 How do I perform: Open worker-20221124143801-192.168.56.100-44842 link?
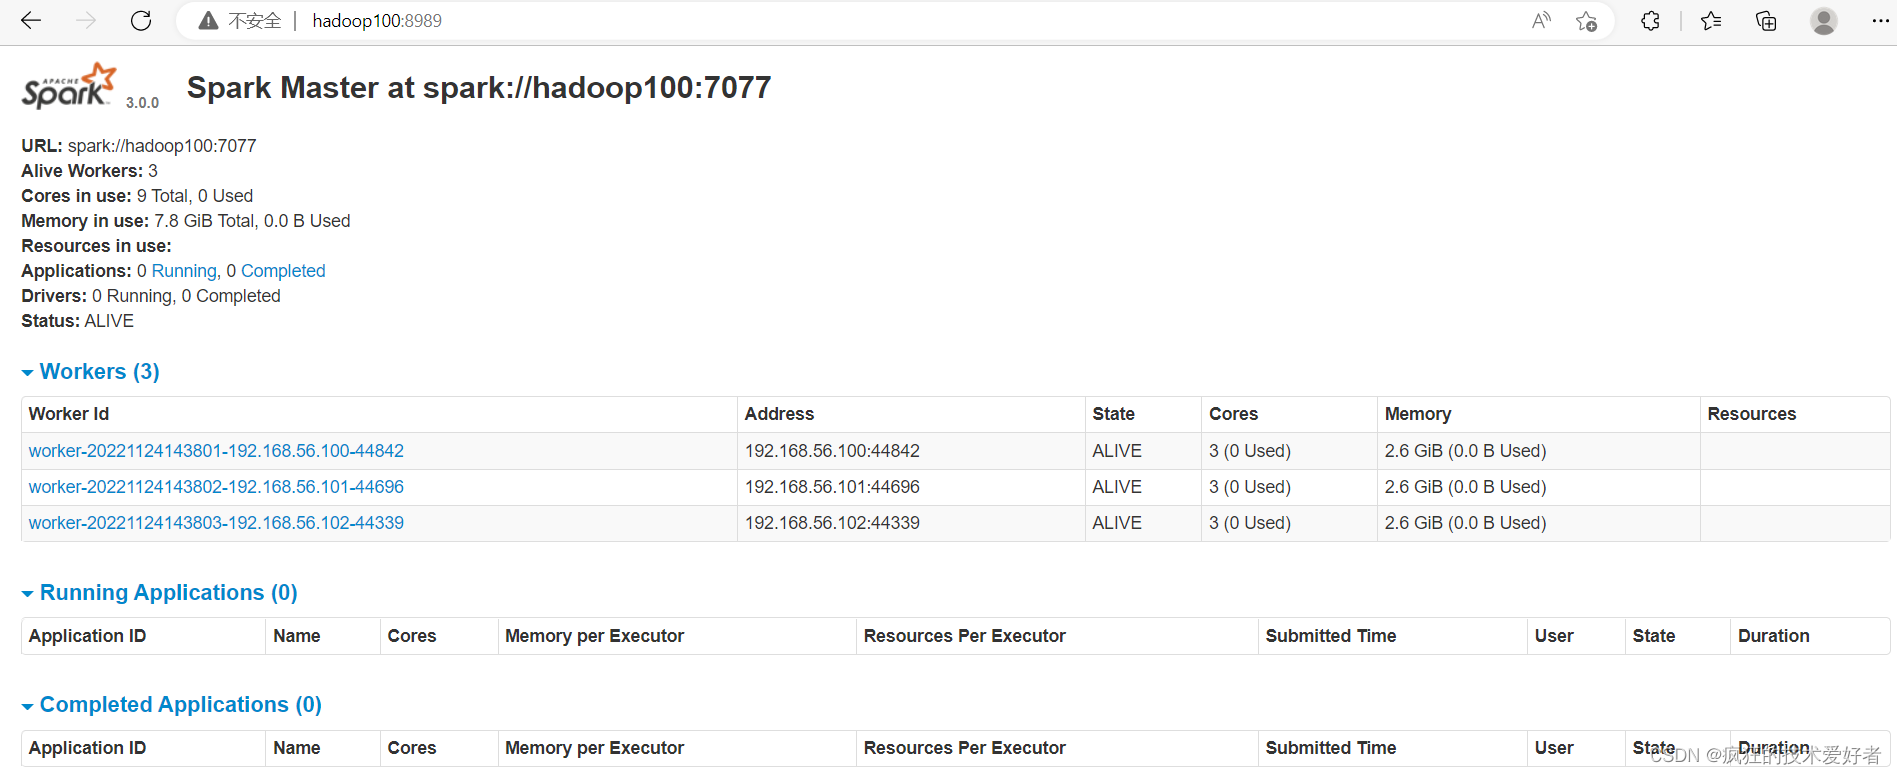[x=216, y=451]
